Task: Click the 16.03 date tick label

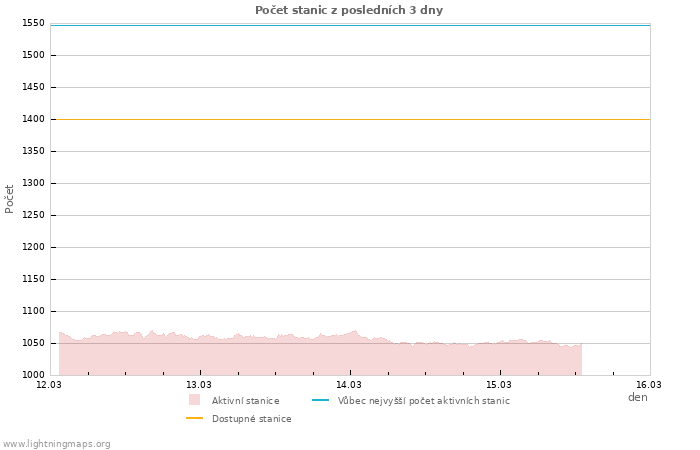Action: point(649,385)
